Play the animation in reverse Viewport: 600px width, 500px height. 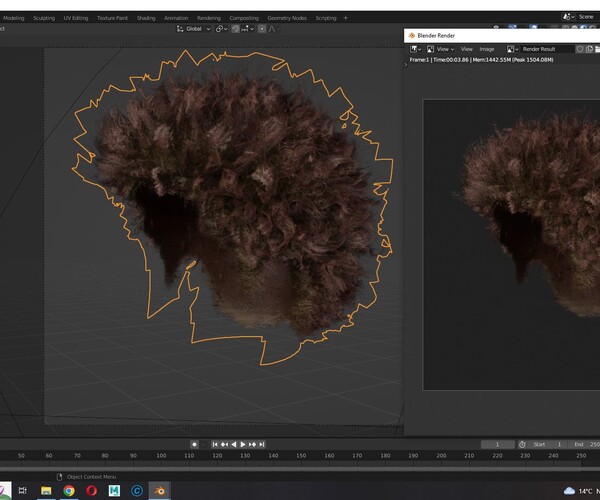tap(234, 444)
